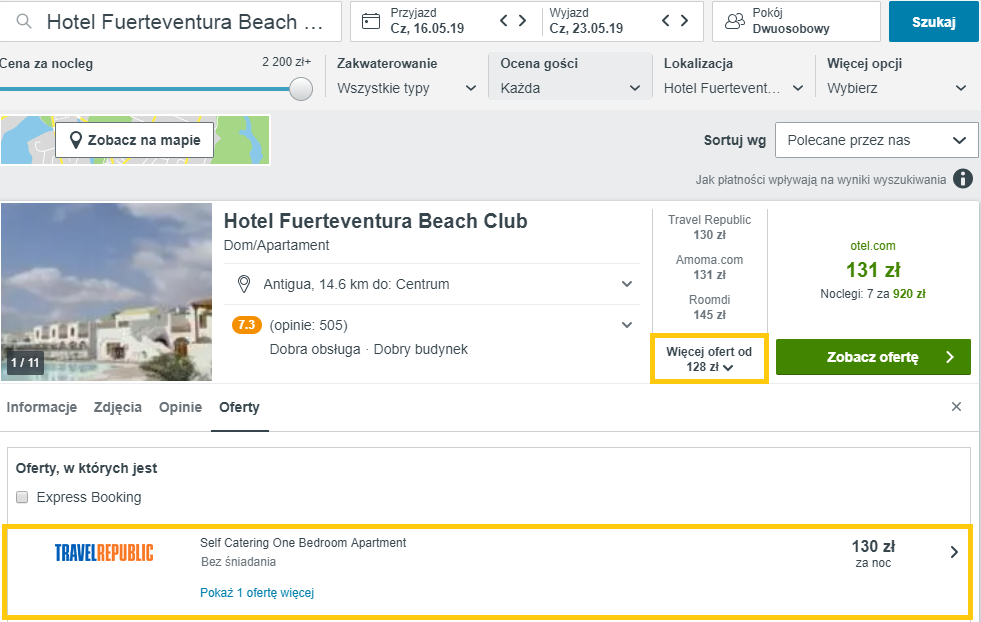
Task: Open Pokój Dwuosobowy room selector
Action: click(x=796, y=21)
